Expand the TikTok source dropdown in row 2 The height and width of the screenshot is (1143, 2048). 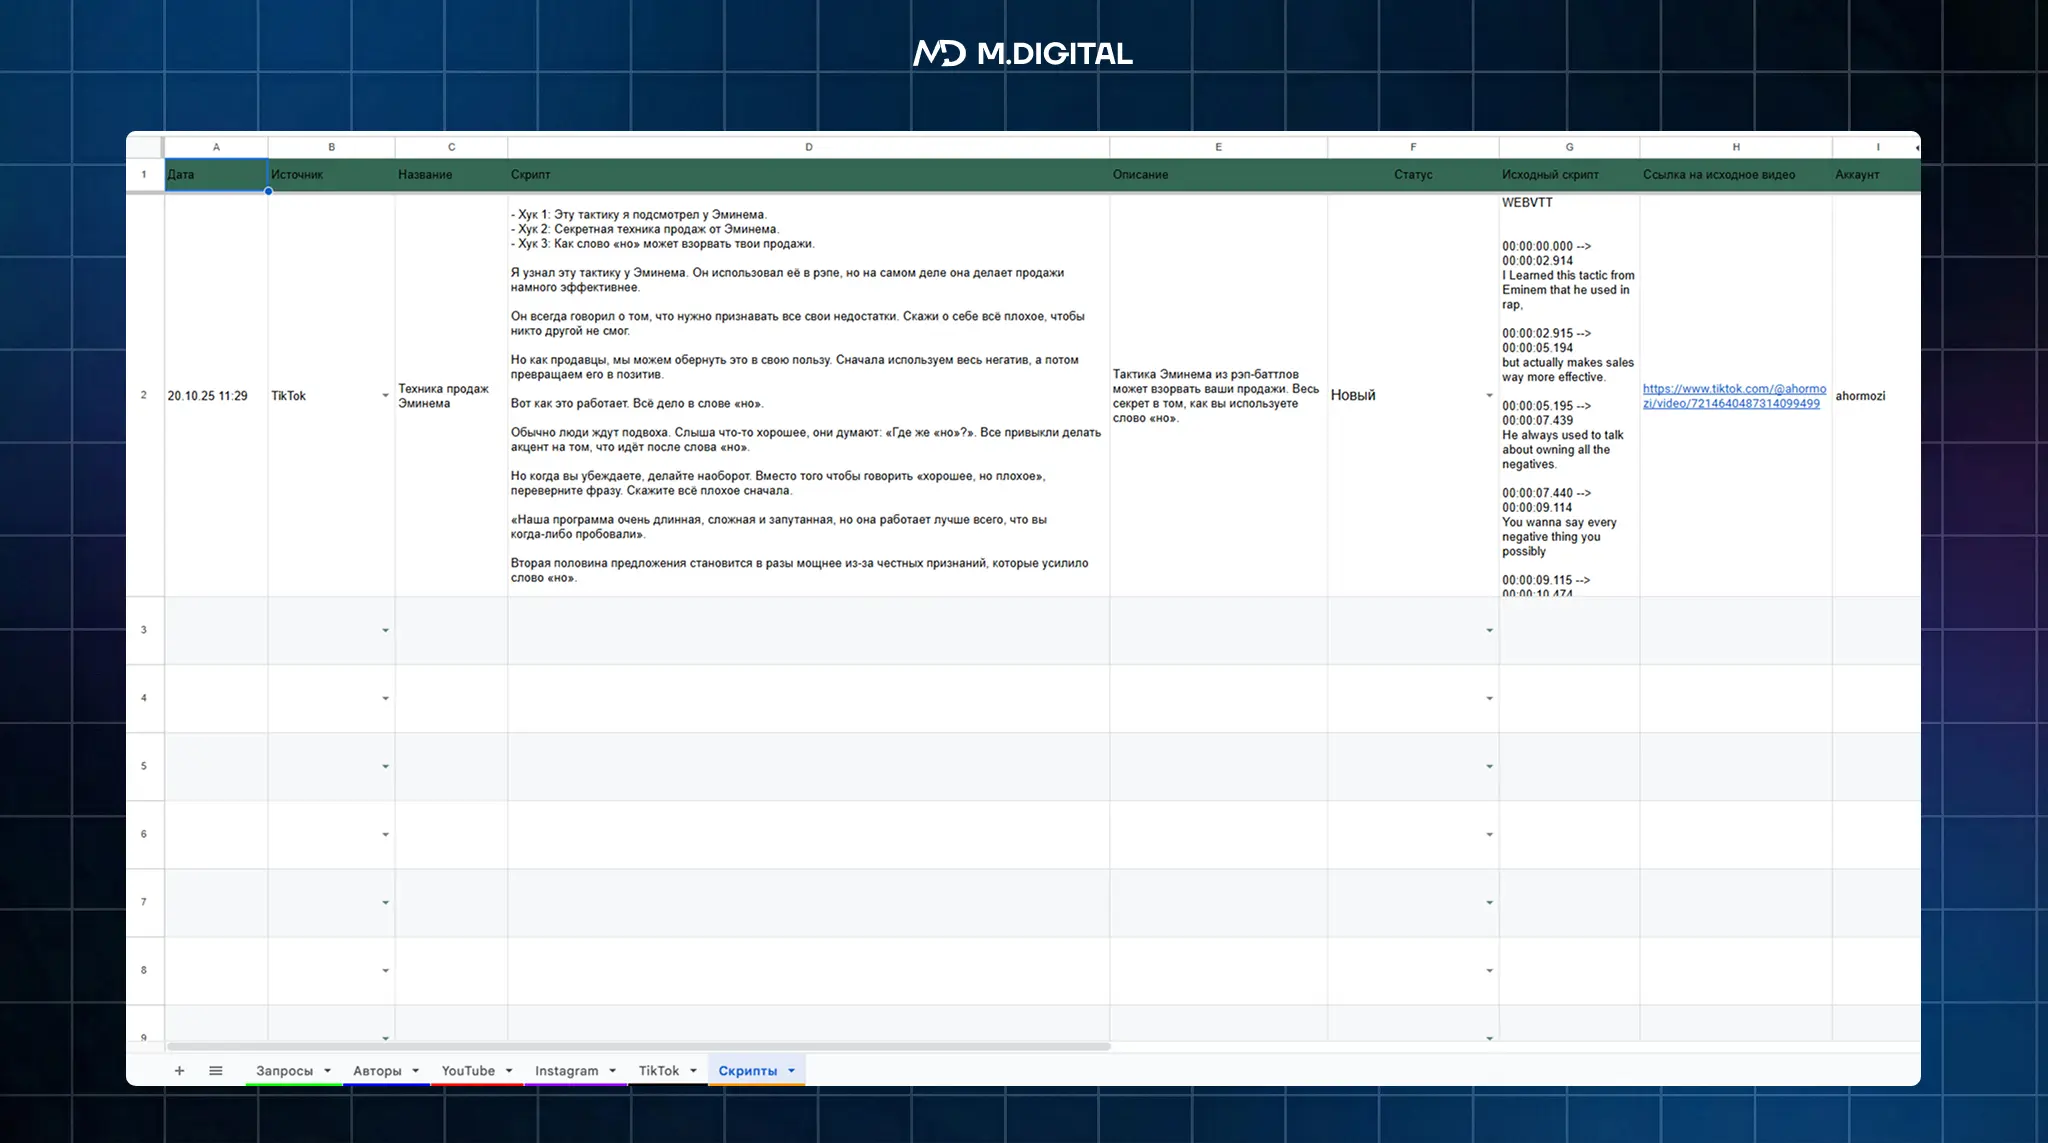[385, 396]
